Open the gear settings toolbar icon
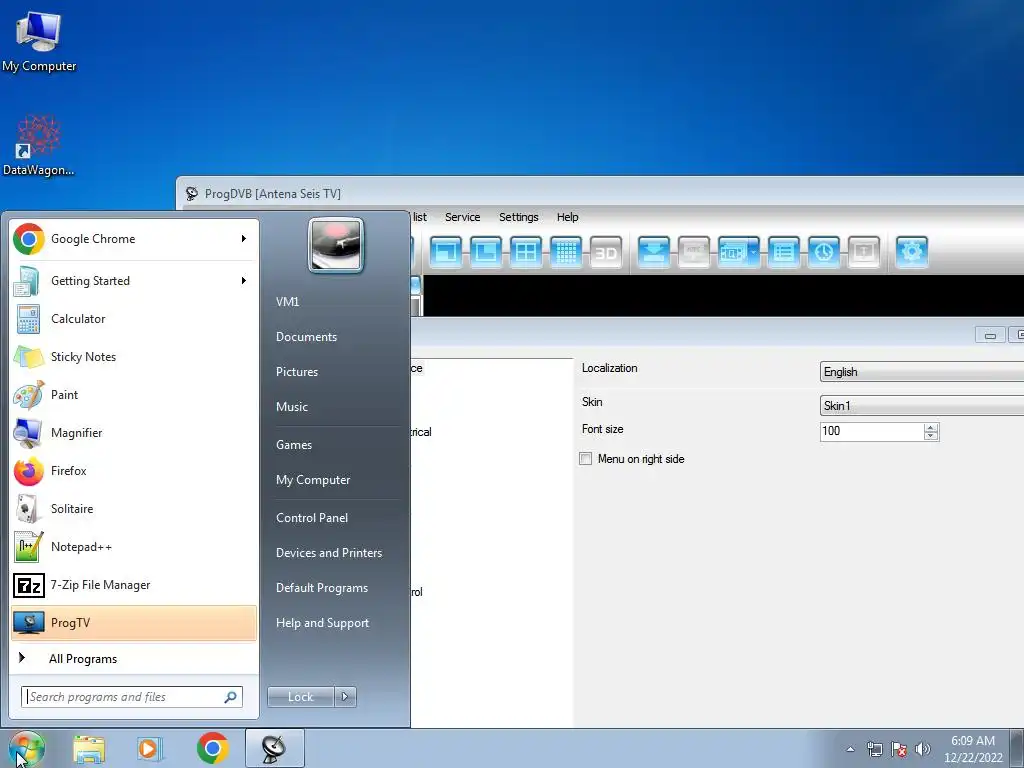This screenshot has width=1024, height=768. coord(912,251)
